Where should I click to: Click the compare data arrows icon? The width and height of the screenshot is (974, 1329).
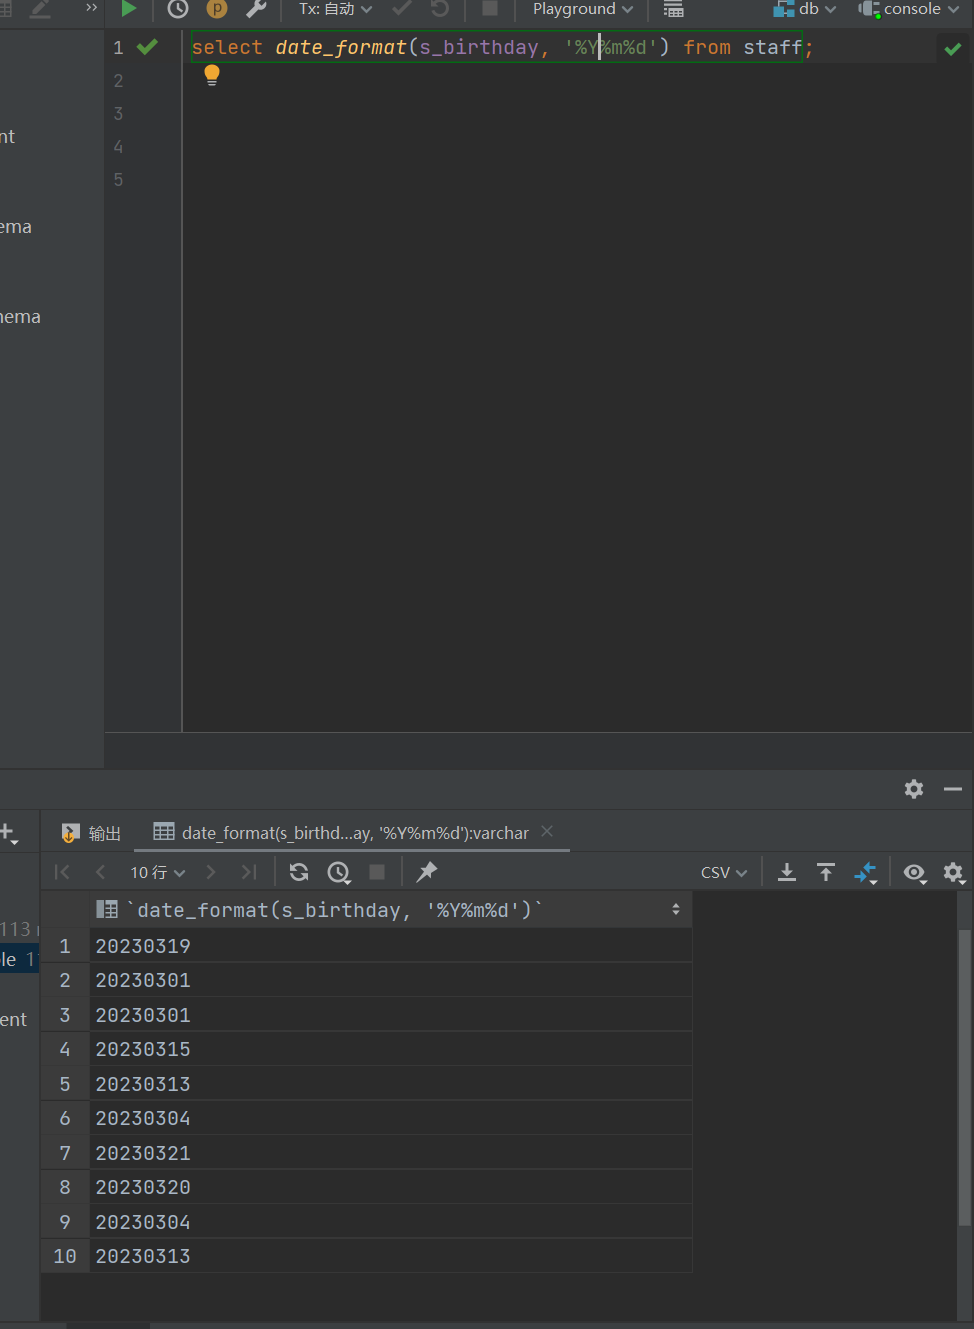[x=866, y=873]
